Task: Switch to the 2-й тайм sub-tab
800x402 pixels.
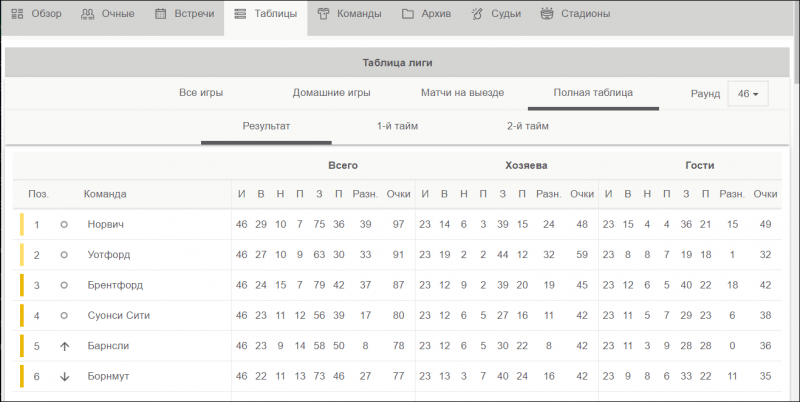Action: [528, 126]
